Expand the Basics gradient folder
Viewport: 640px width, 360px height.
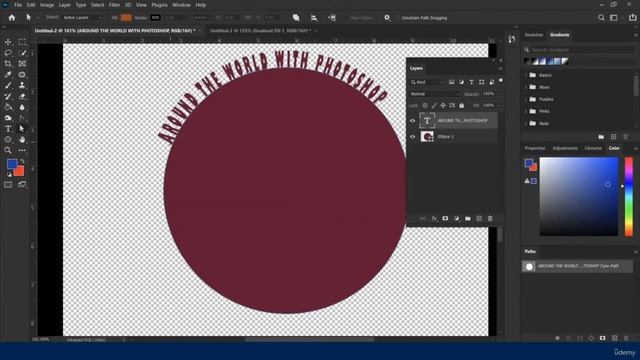tap(526, 75)
